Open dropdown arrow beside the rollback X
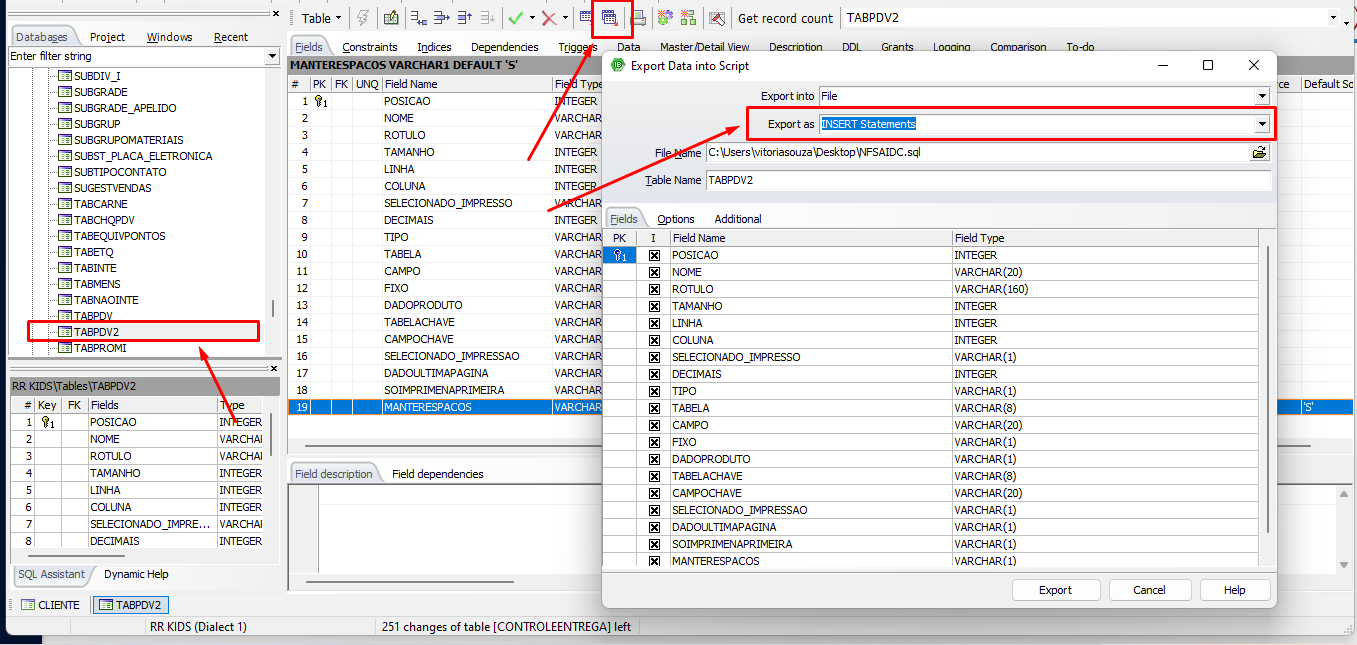The height and width of the screenshot is (645, 1357). [565, 18]
